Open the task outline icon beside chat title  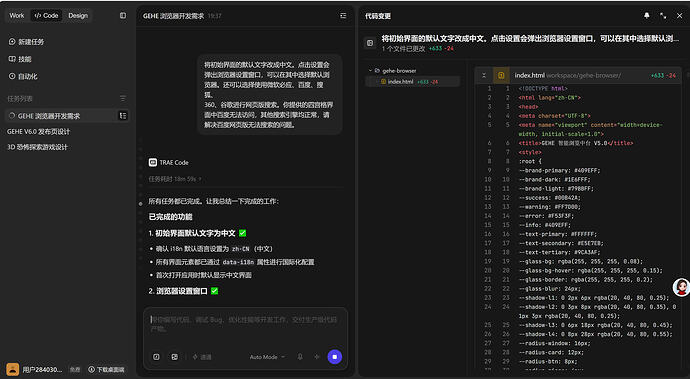click(x=343, y=15)
